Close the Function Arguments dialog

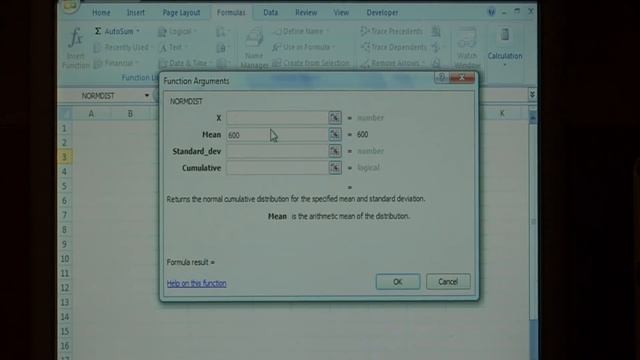click(462, 77)
